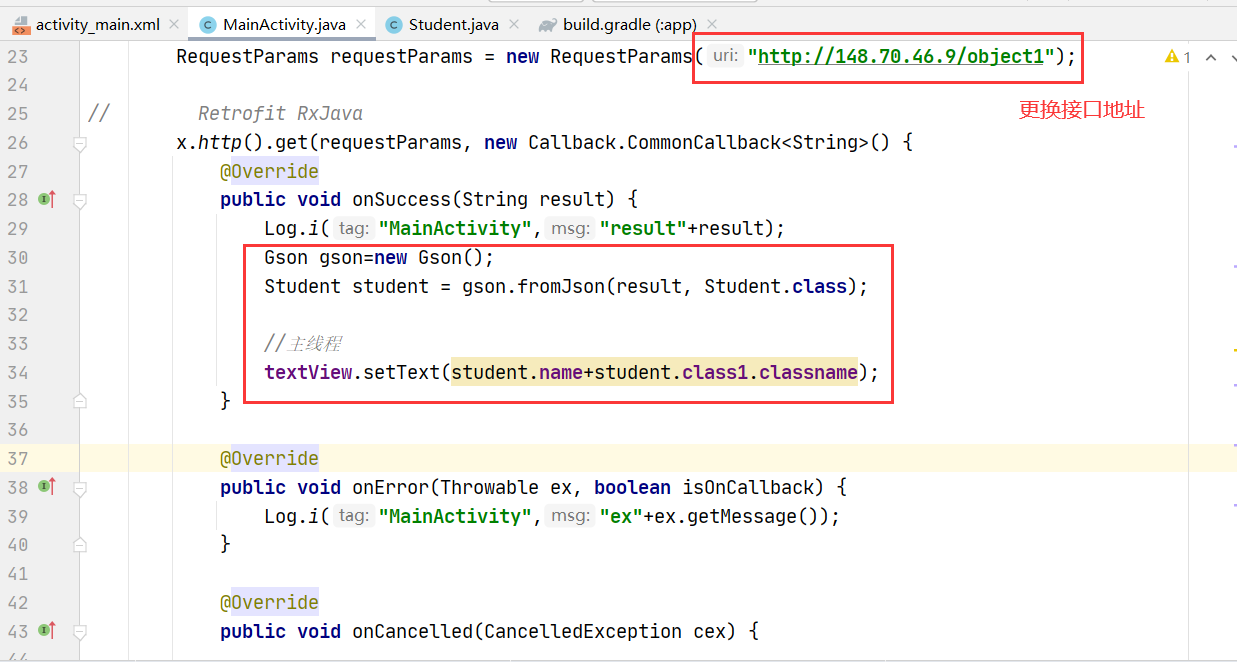This screenshot has height=662, width=1237.
Task: Close the activity_main.xml tab
Action: [x=173, y=24]
